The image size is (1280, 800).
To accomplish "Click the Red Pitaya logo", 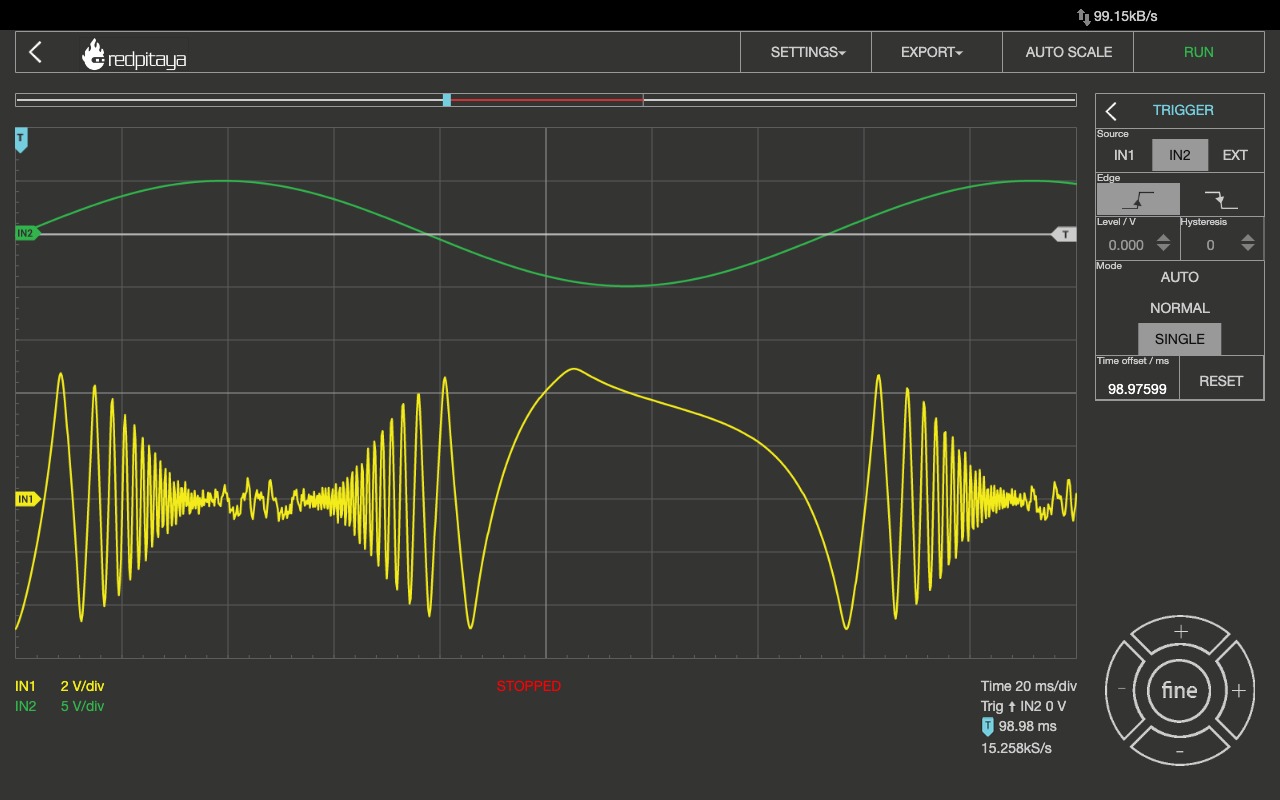I will [134, 55].
